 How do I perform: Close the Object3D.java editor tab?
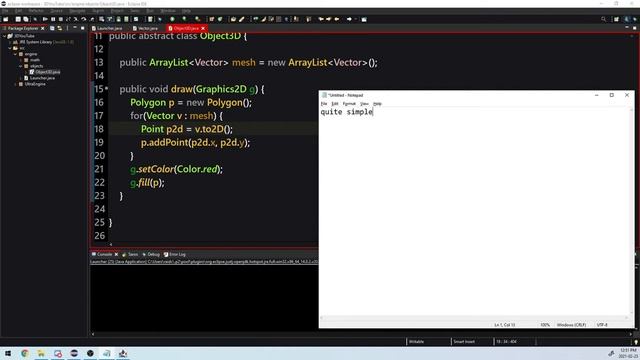click(203, 28)
